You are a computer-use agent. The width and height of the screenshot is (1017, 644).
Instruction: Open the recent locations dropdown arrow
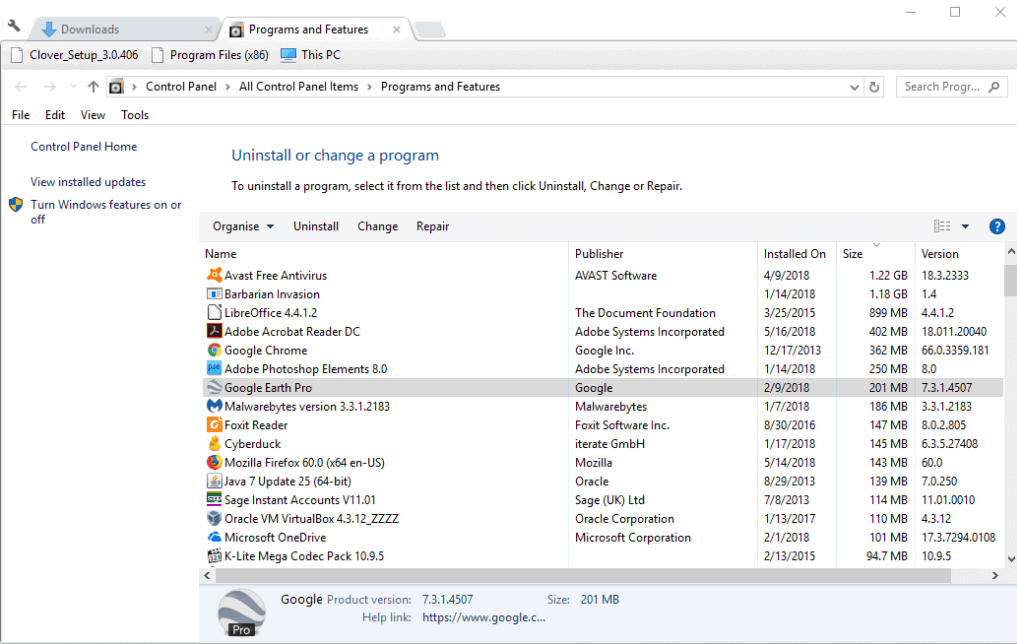(x=73, y=86)
